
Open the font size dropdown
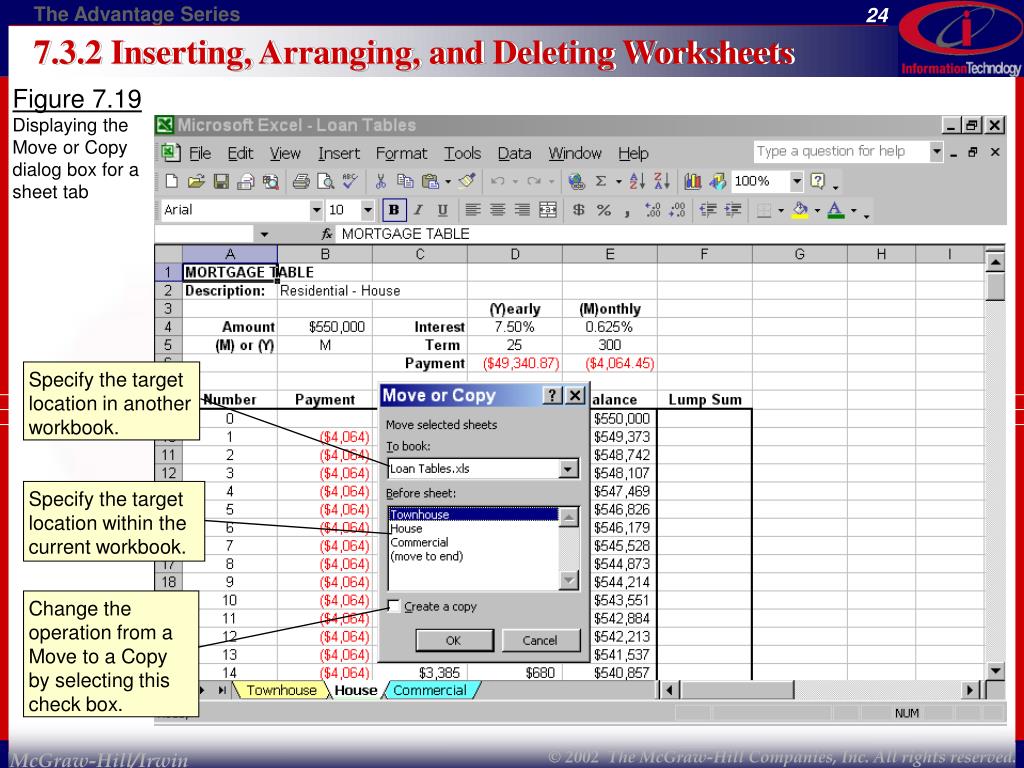(368, 210)
